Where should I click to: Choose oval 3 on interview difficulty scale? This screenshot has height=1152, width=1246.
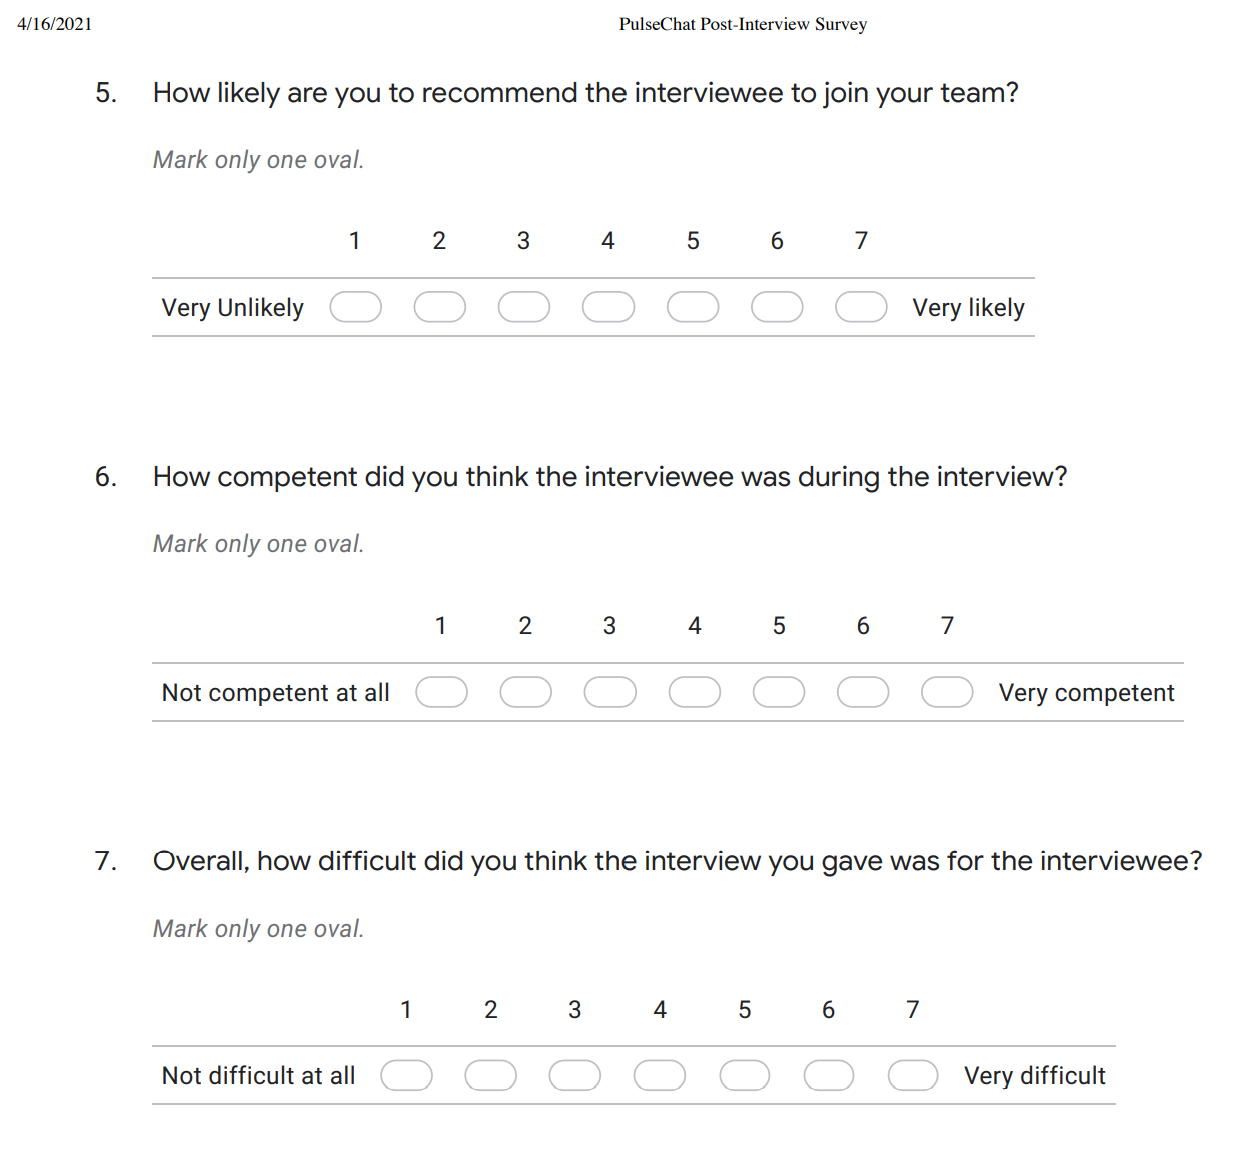[x=575, y=1075]
